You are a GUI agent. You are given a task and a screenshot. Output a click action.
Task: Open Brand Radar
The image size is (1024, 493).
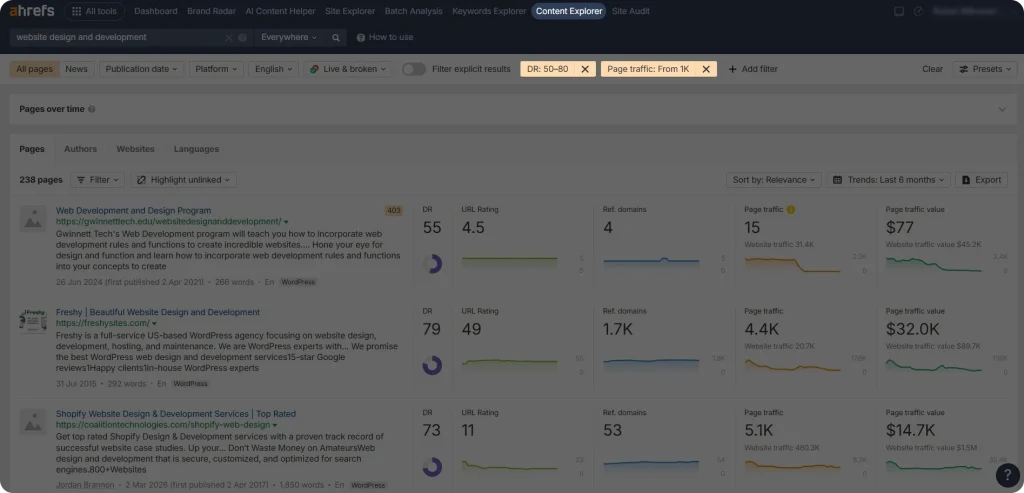coord(212,11)
